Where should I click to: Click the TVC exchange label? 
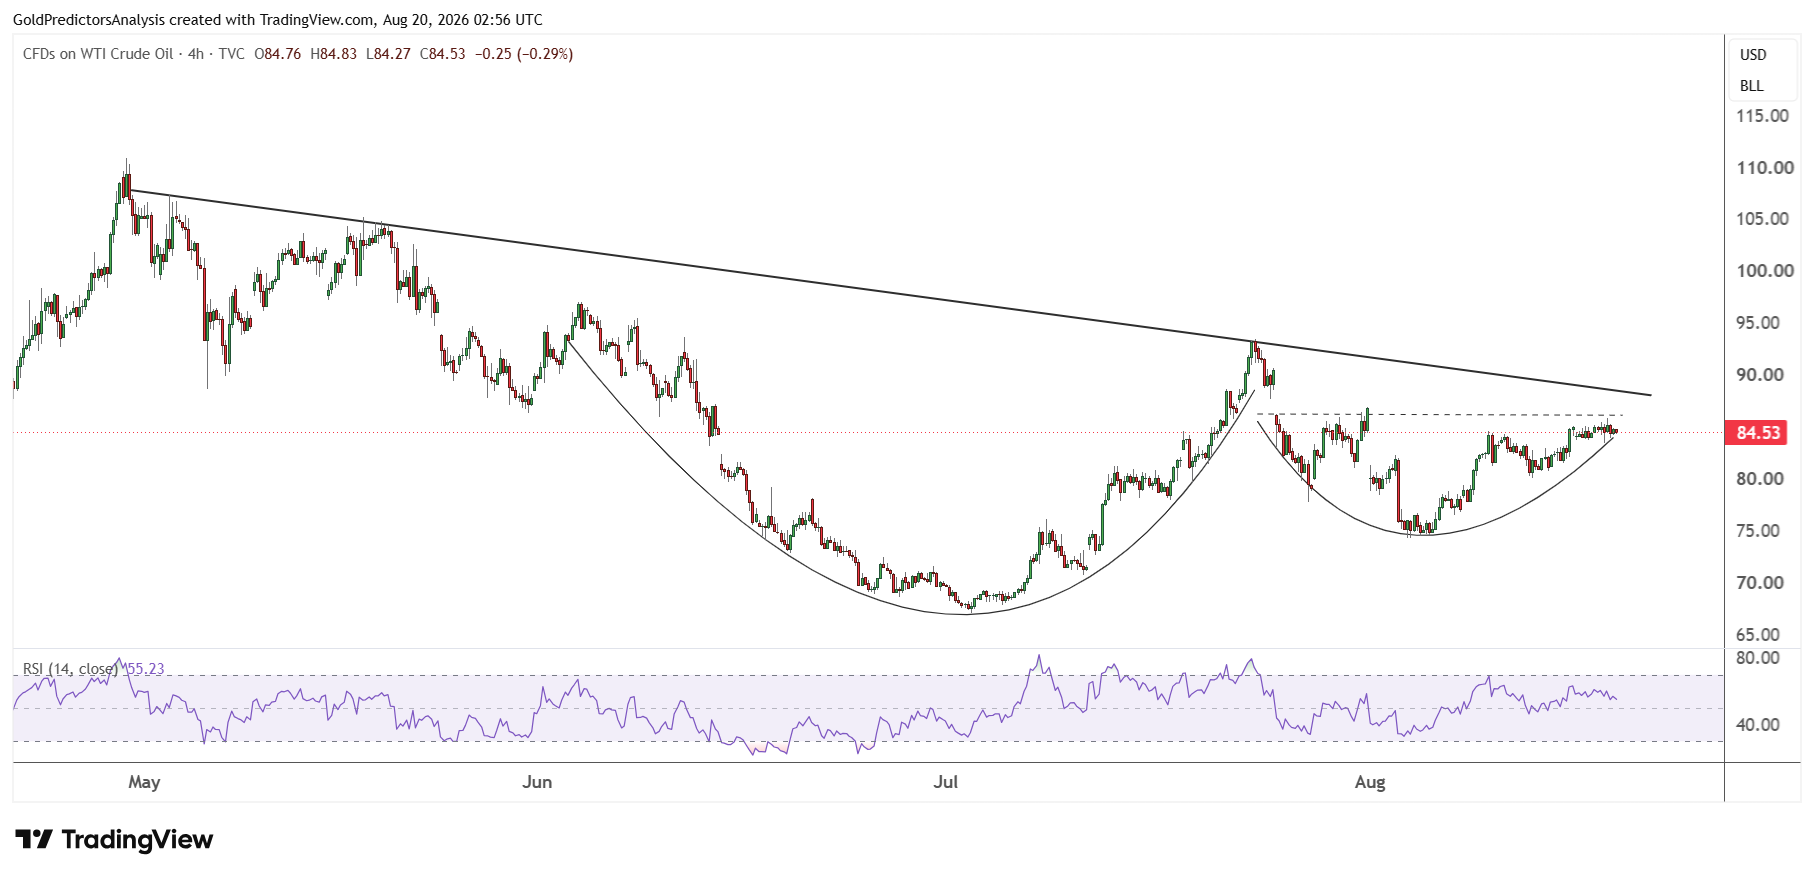coord(231,54)
